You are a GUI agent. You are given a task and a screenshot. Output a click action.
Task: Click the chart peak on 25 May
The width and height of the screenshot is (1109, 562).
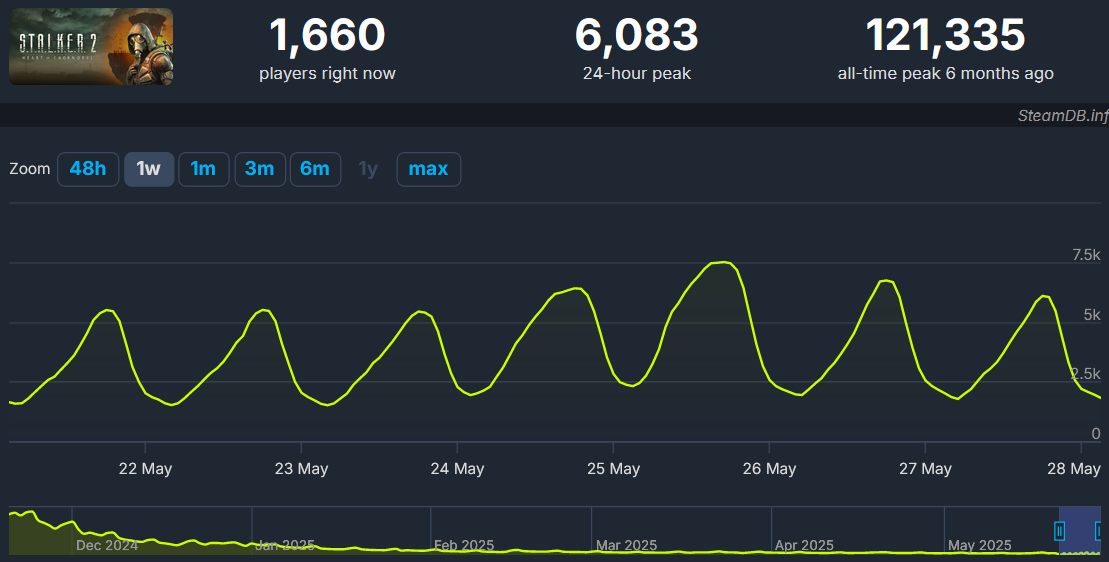[721, 262]
